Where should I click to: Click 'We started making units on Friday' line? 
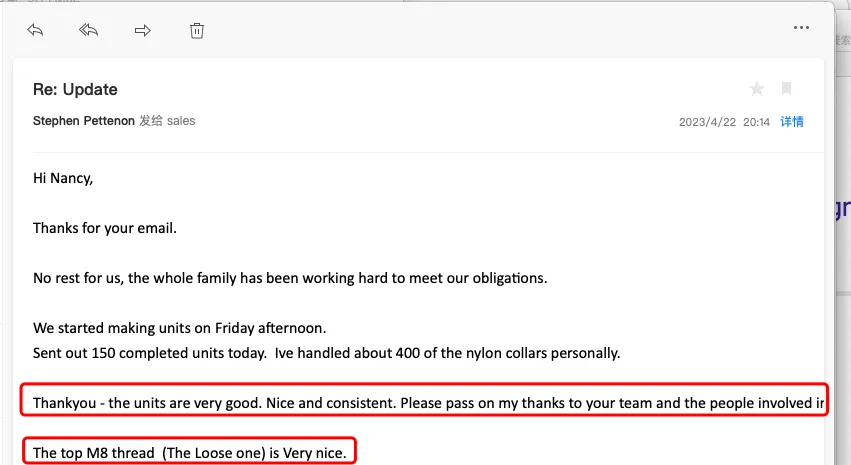(x=180, y=328)
